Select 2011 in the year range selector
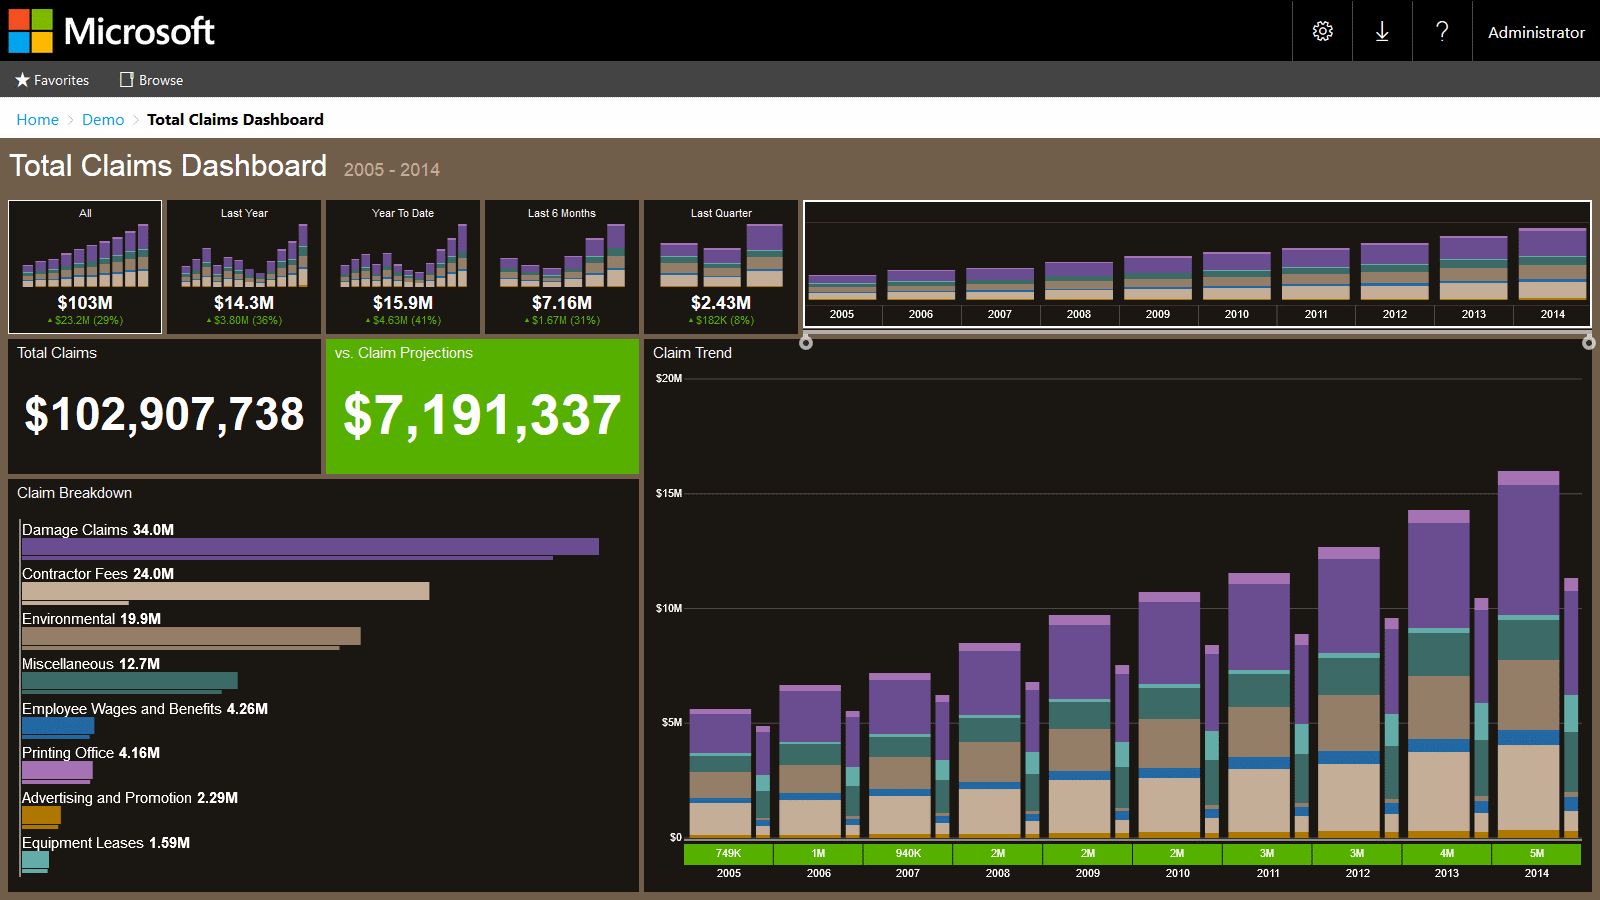This screenshot has width=1600, height=900. (x=1316, y=314)
